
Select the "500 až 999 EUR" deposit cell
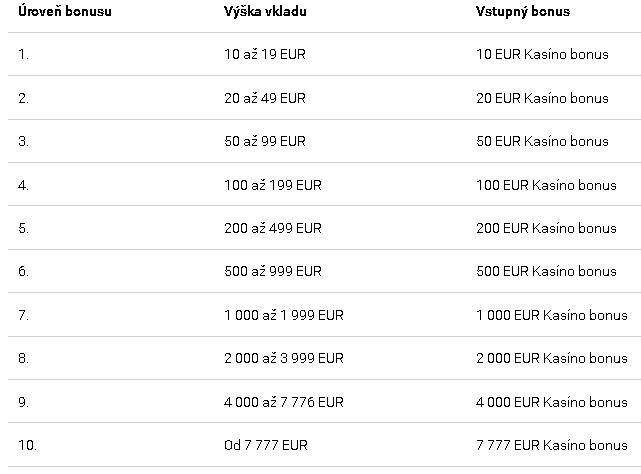273,271
